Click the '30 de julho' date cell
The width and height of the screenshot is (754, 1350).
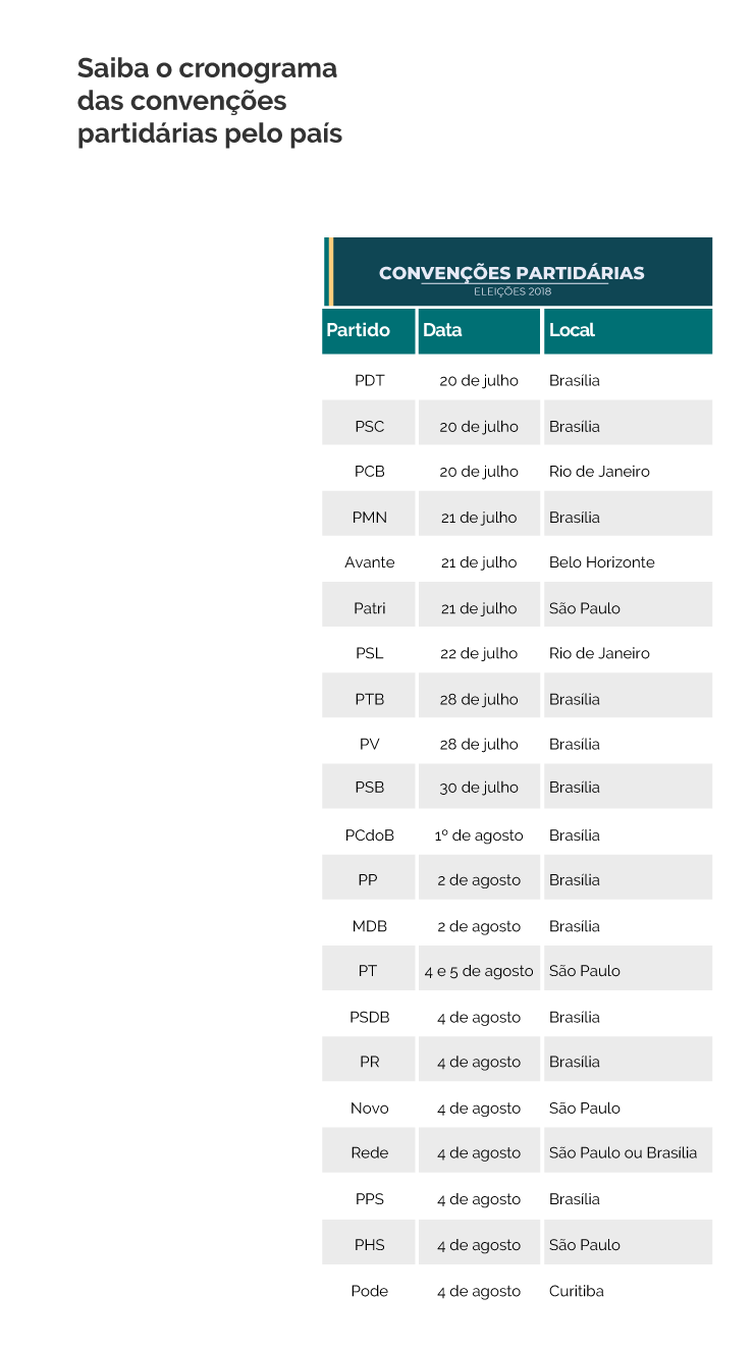(x=479, y=788)
